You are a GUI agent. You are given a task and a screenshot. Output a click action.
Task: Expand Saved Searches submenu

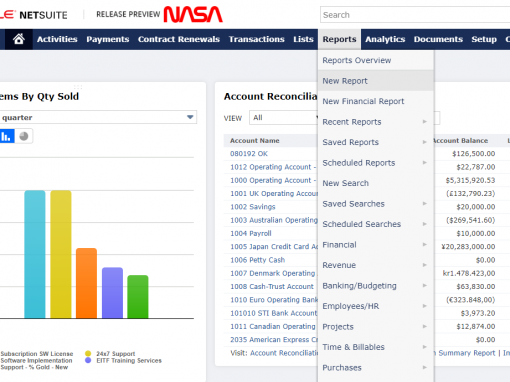pos(376,204)
